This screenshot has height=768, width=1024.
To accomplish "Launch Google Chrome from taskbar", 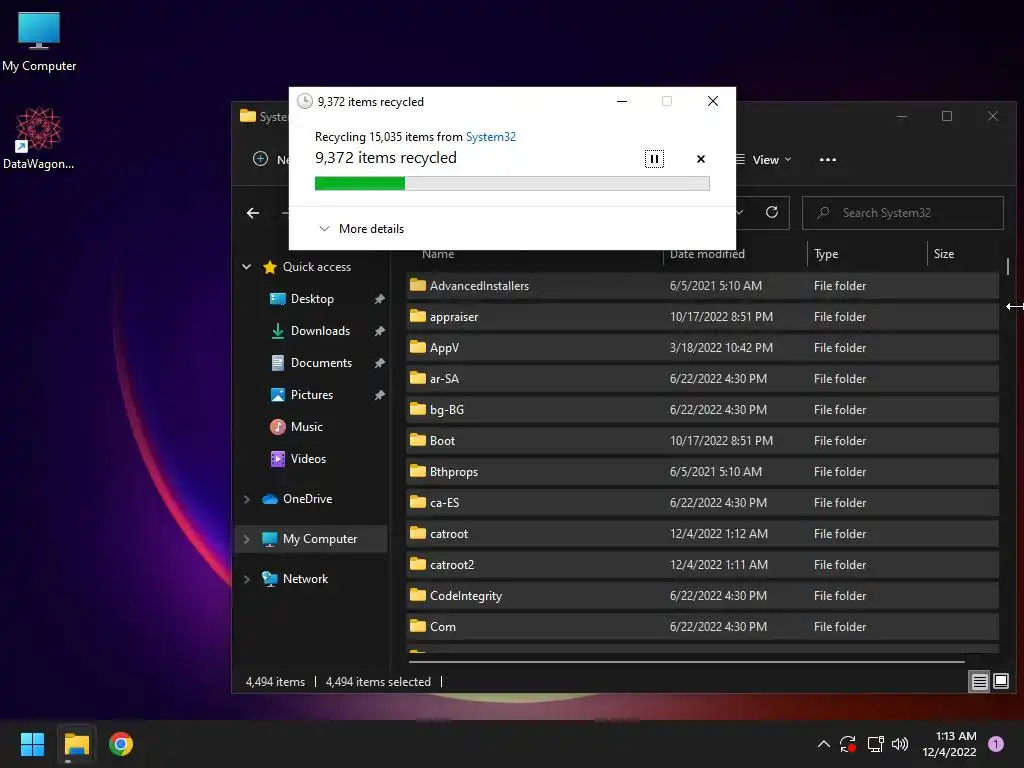I will tap(121, 744).
